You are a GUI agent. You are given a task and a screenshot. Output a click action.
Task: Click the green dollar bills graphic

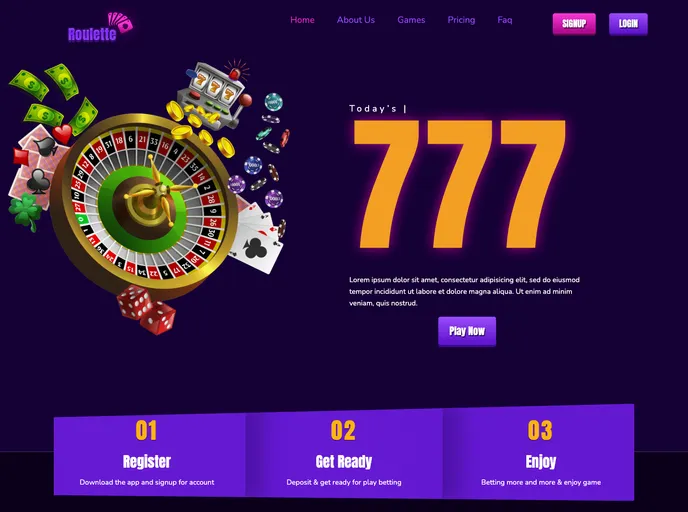[53, 99]
